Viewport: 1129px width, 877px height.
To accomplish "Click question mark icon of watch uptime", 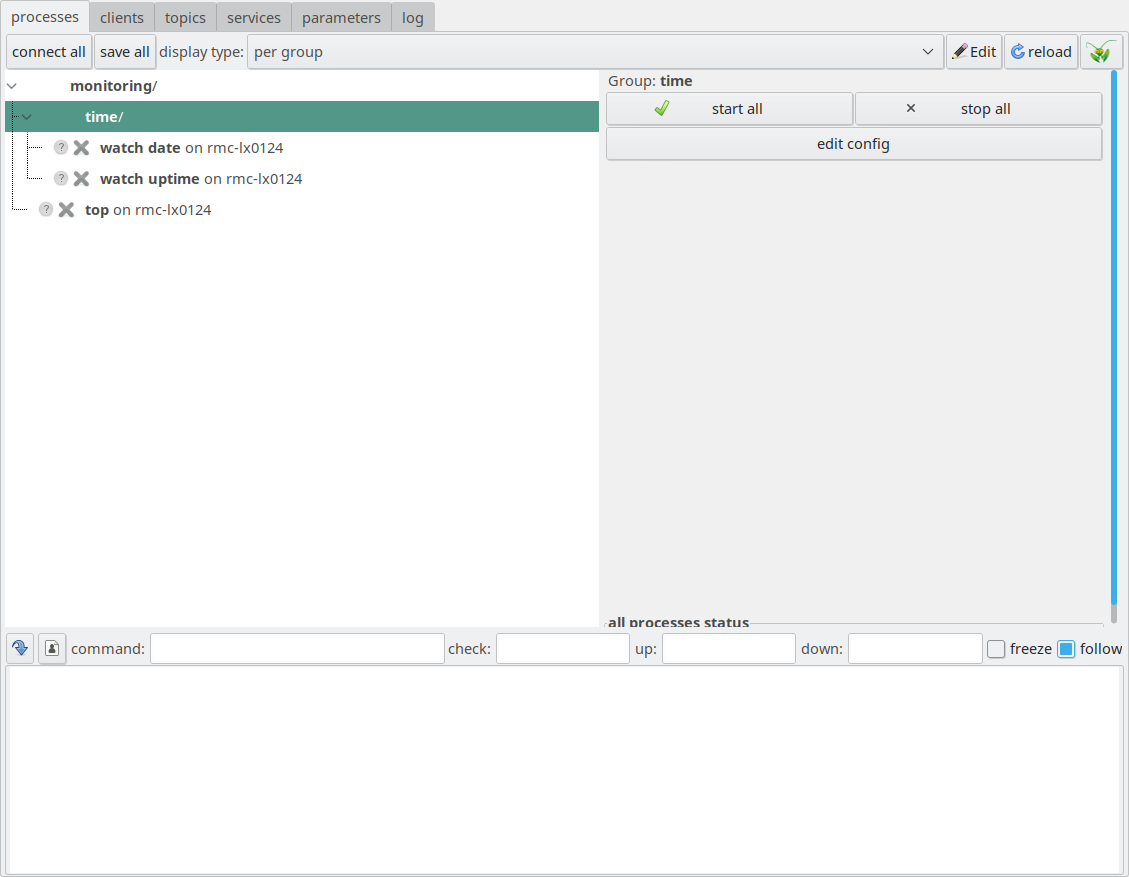I will click(61, 179).
